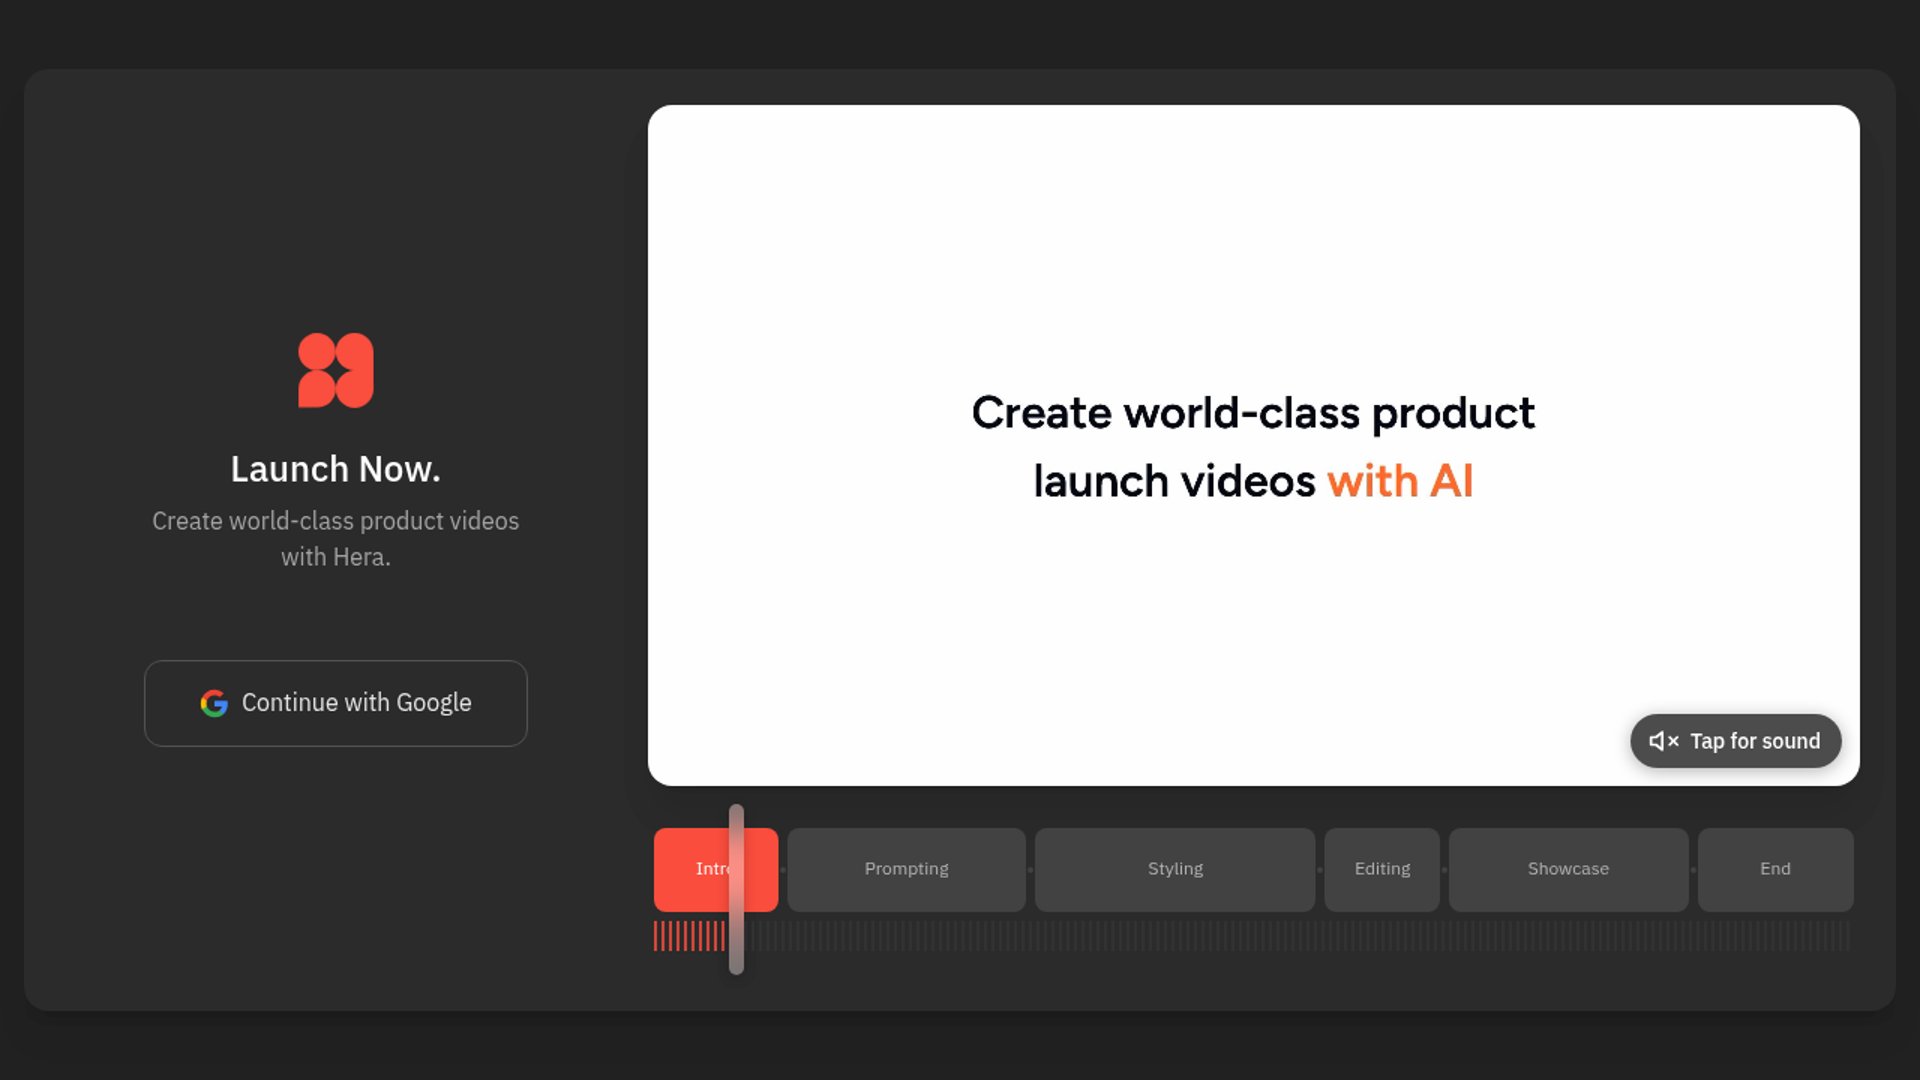Open the Editing chapter segment
The image size is (1920, 1080).
point(1381,869)
